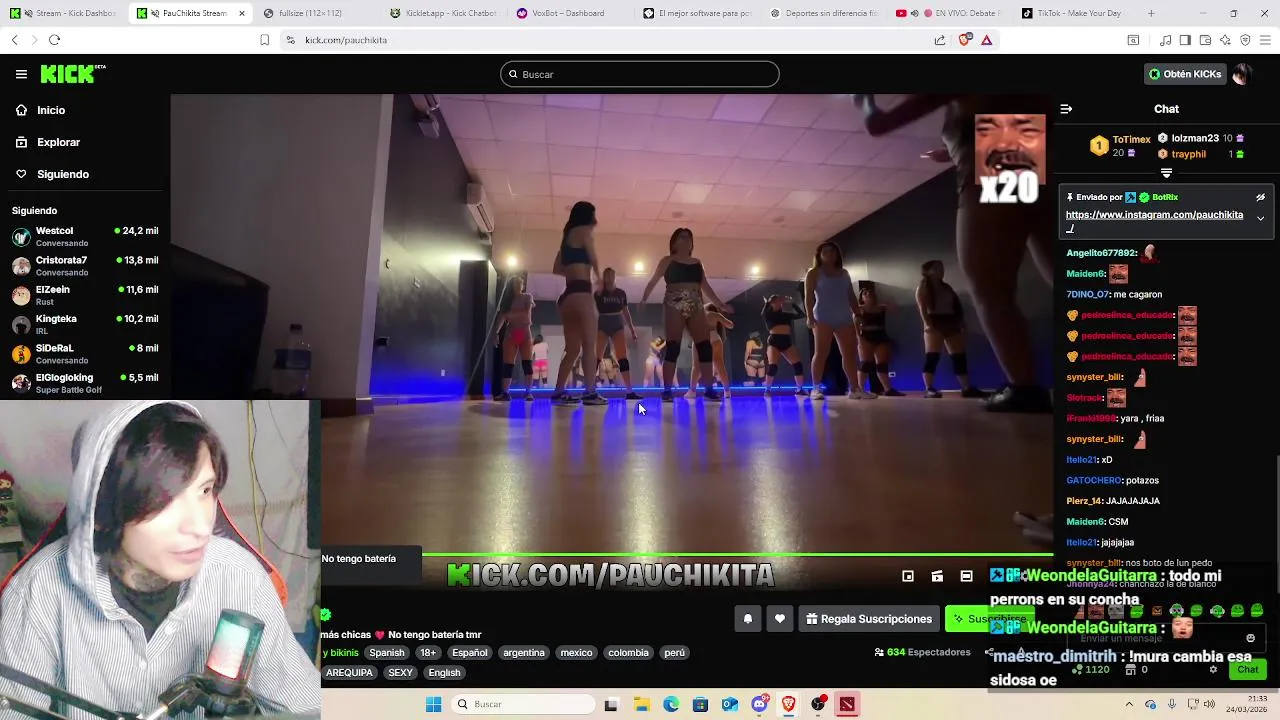
Task: Toggle clip creation icon on player
Action: pos(937,576)
